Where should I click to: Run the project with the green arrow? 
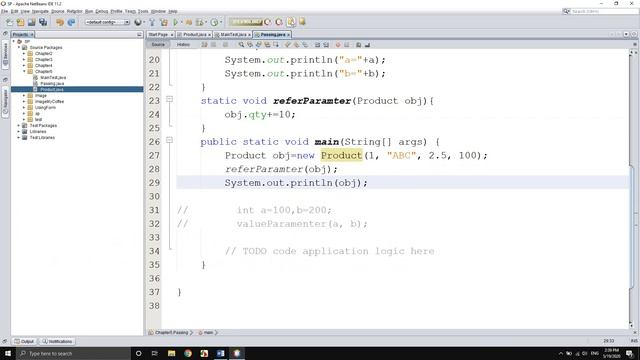176,22
